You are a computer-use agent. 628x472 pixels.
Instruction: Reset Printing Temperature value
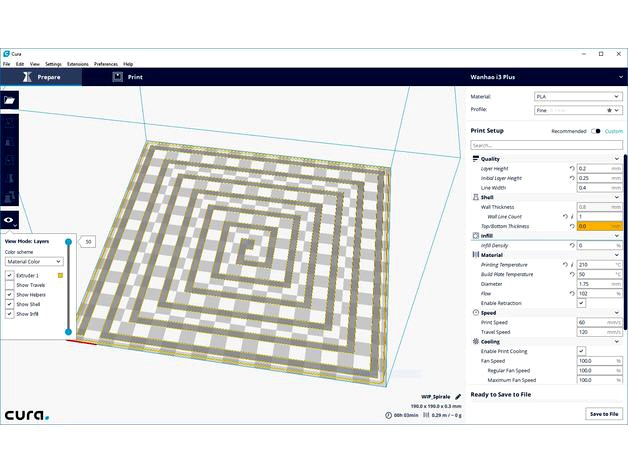[x=565, y=265]
